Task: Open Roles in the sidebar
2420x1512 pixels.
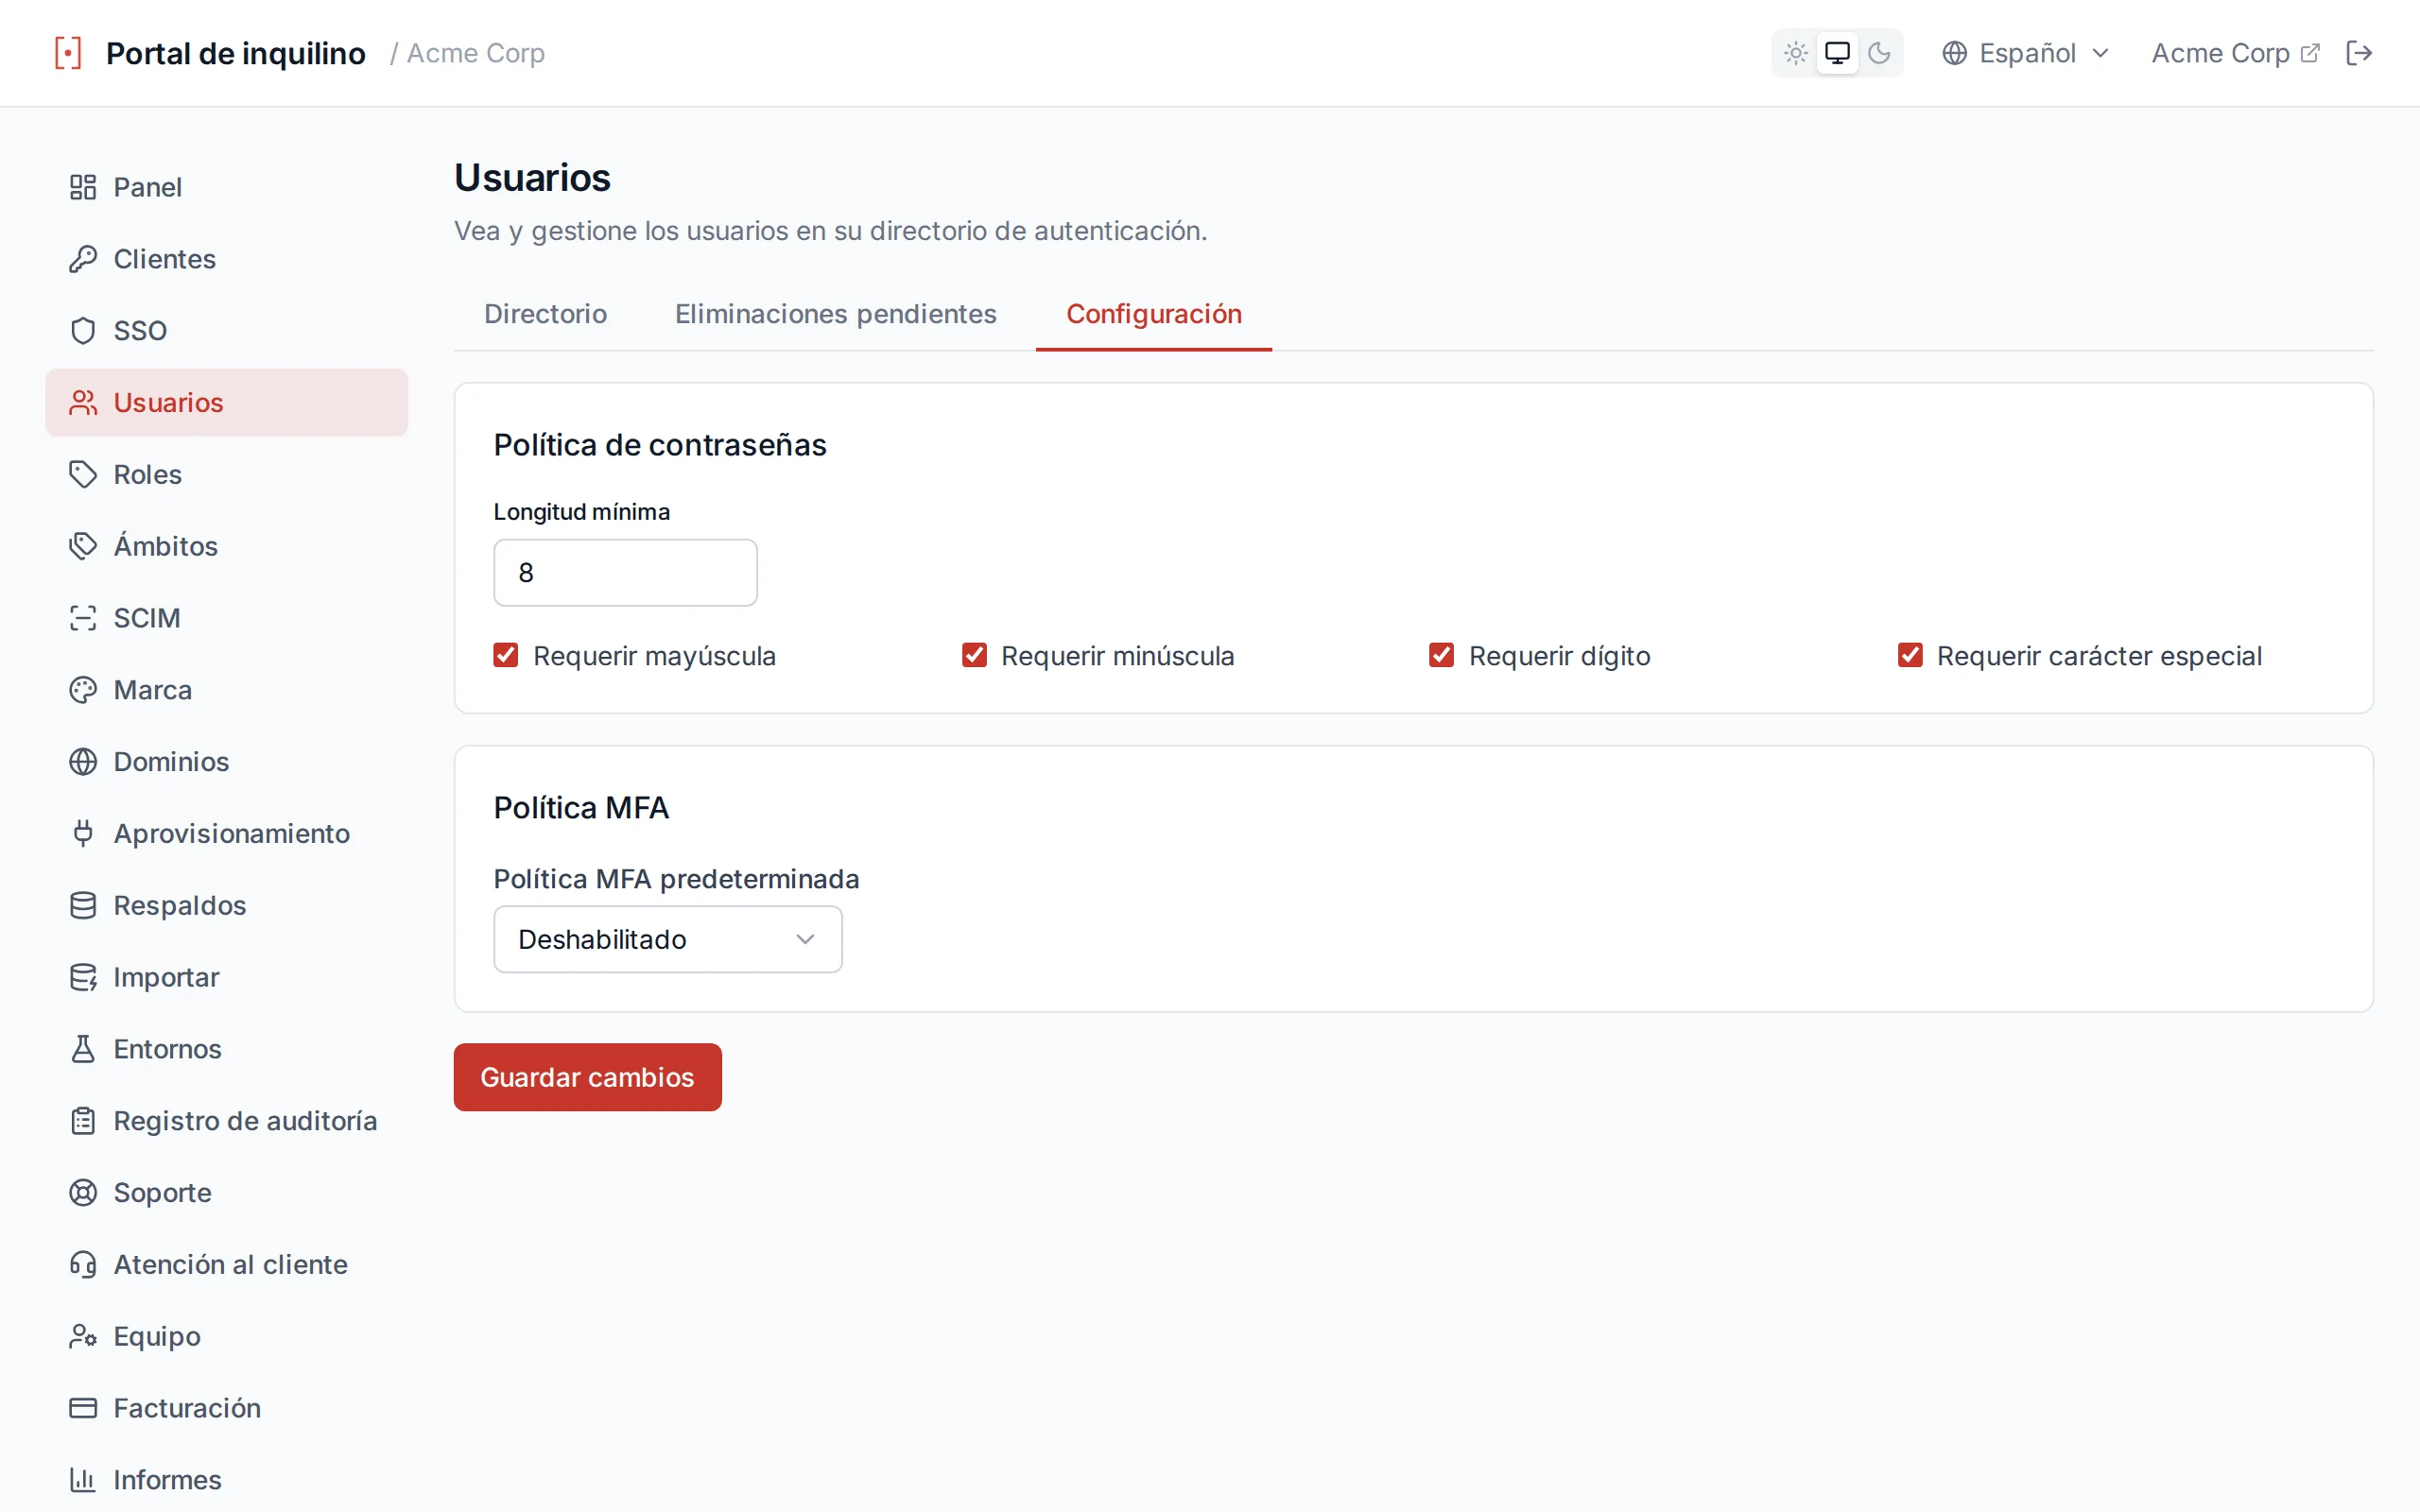Action: 227,474
